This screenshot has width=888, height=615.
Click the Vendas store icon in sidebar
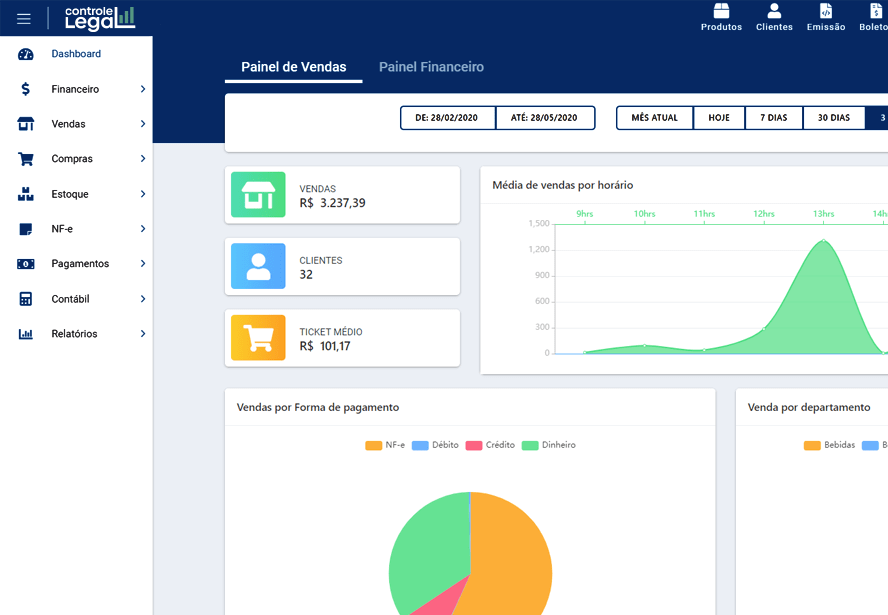pos(25,124)
